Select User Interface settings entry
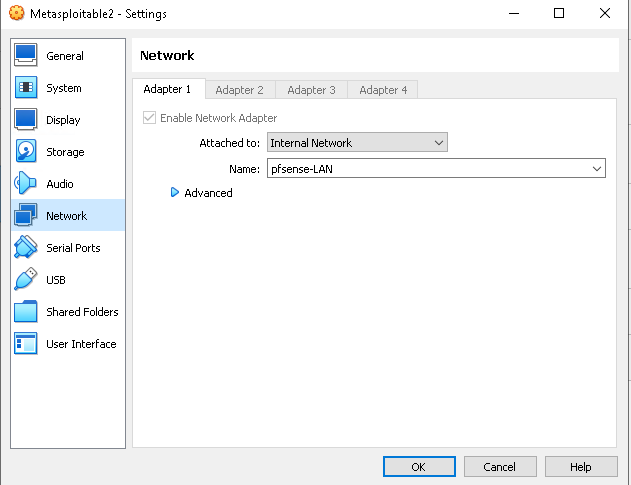Viewport: 631px width, 485px height. [68, 344]
